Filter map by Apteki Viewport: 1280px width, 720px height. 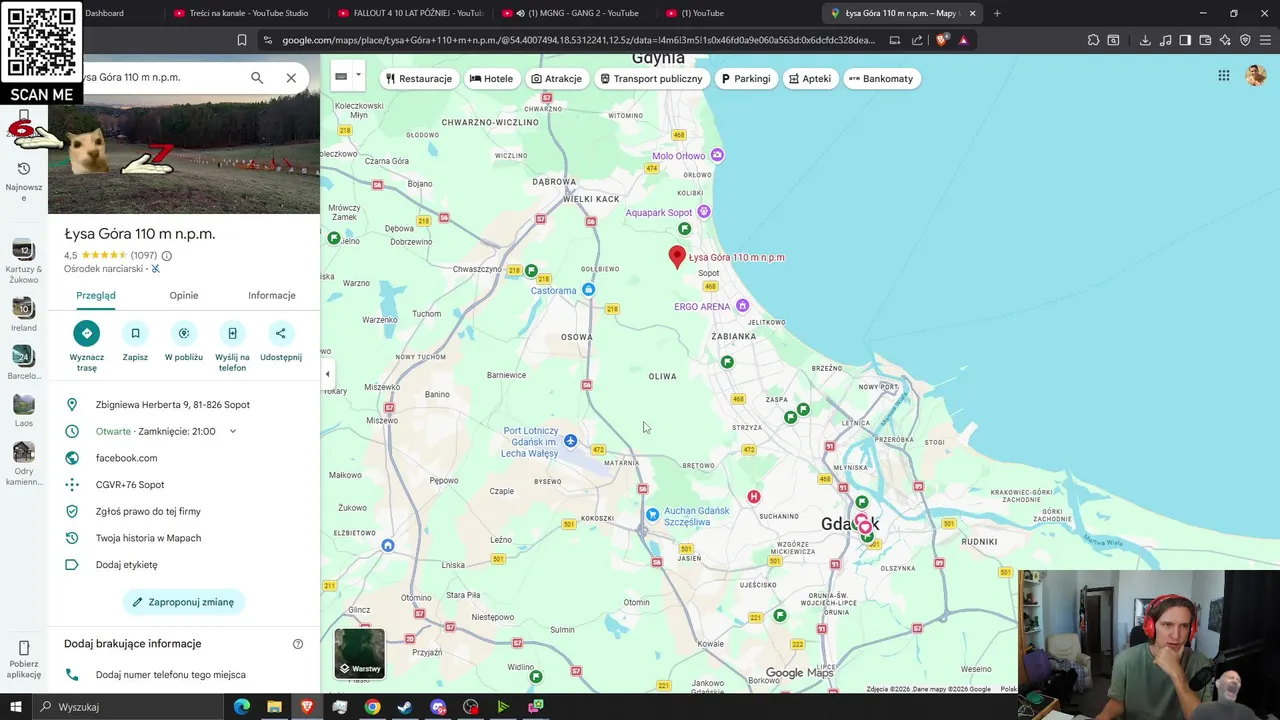[810, 78]
